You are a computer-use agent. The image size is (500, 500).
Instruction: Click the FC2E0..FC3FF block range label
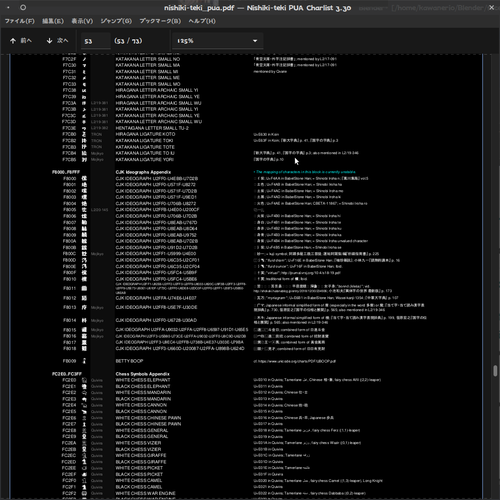point(67,374)
